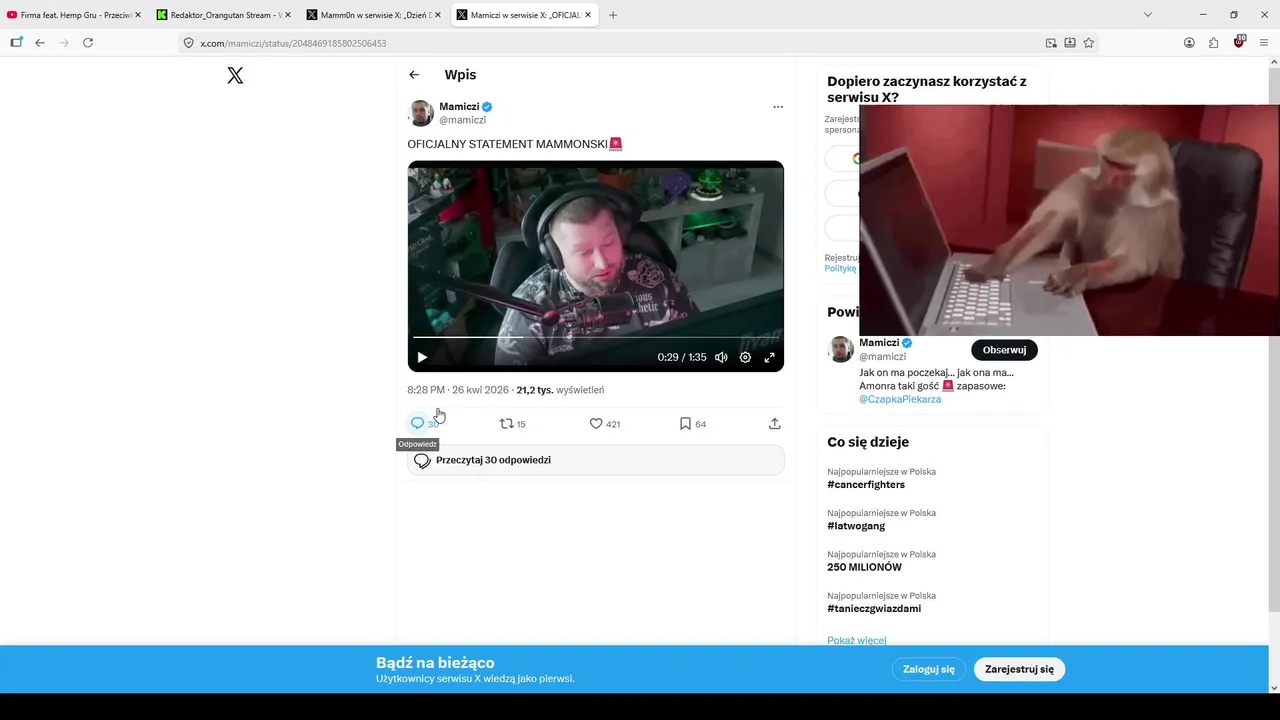Close the Firma feat. Hemp Gru tab

pyautogui.click(x=137, y=15)
